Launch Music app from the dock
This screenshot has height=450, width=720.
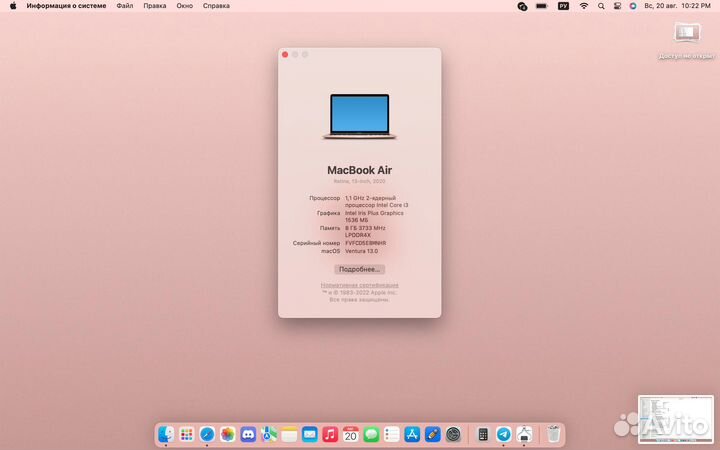click(x=330, y=434)
